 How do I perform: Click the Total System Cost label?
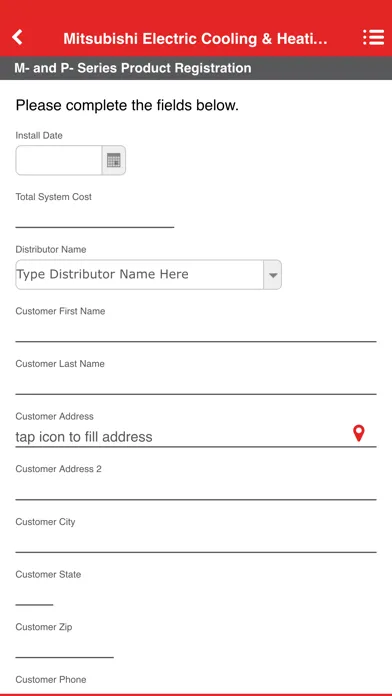click(x=54, y=197)
